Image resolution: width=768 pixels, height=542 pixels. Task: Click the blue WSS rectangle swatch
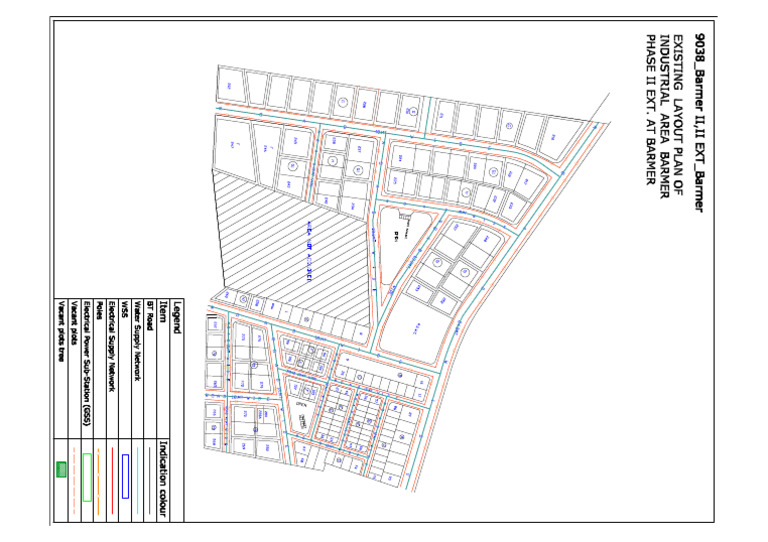coord(125,476)
